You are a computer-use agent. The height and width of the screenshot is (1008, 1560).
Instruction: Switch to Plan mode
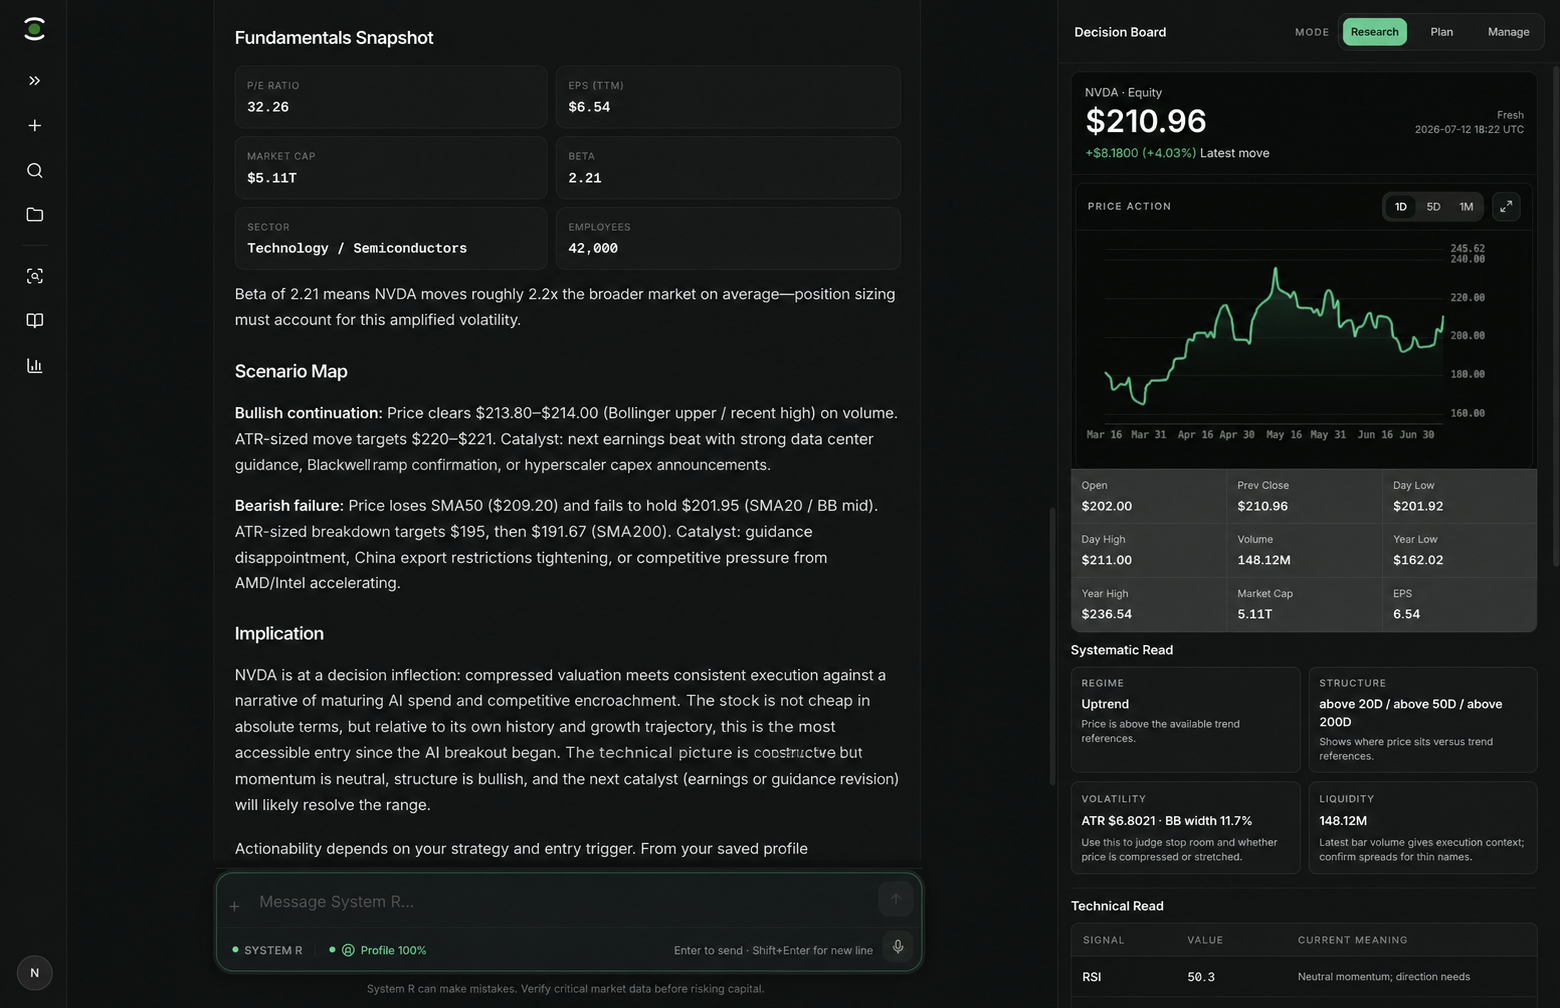click(x=1441, y=32)
